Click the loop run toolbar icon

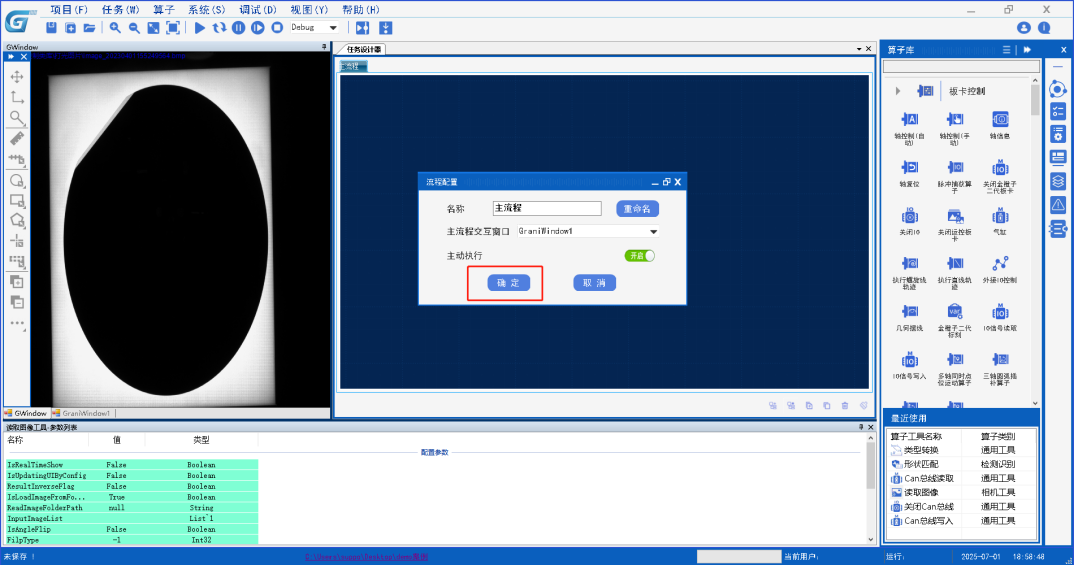click(x=219, y=27)
